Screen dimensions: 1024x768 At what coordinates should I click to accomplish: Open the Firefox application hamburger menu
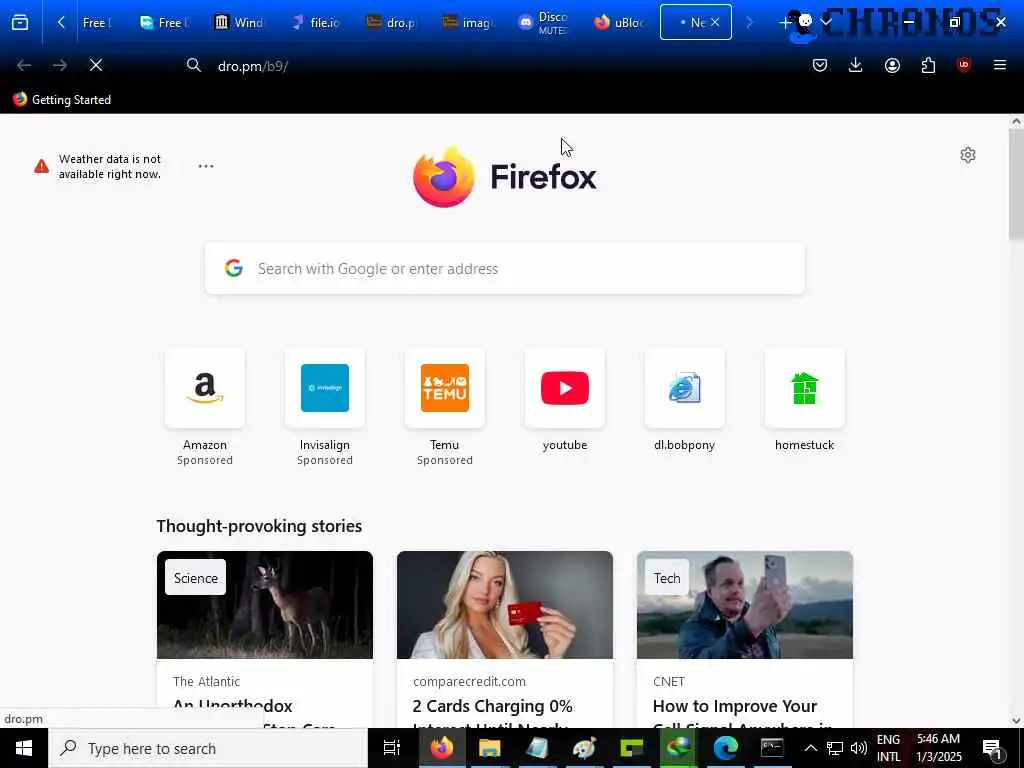pos(999,65)
